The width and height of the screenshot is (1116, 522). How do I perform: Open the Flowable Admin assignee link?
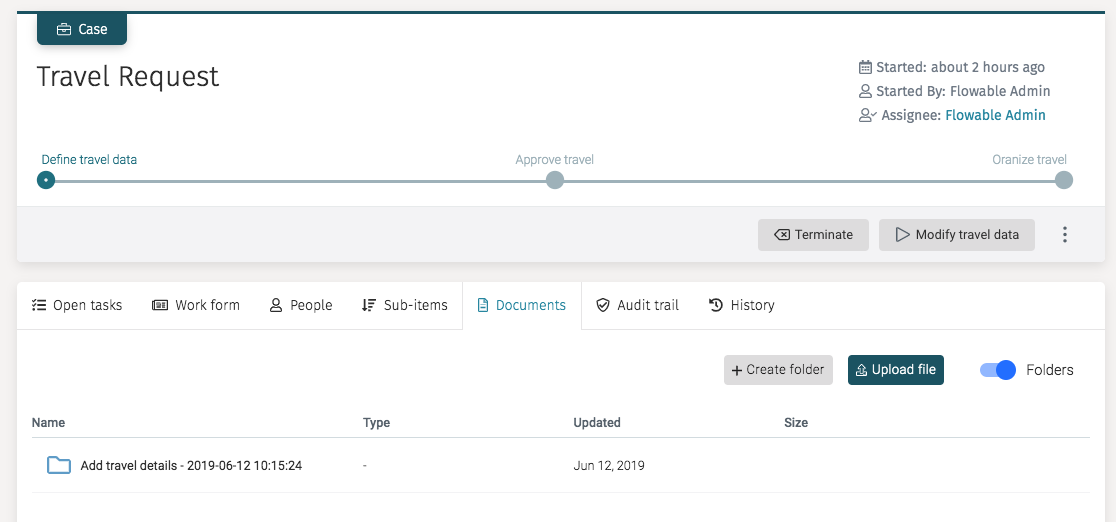pyautogui.click(x=995, y=115)
